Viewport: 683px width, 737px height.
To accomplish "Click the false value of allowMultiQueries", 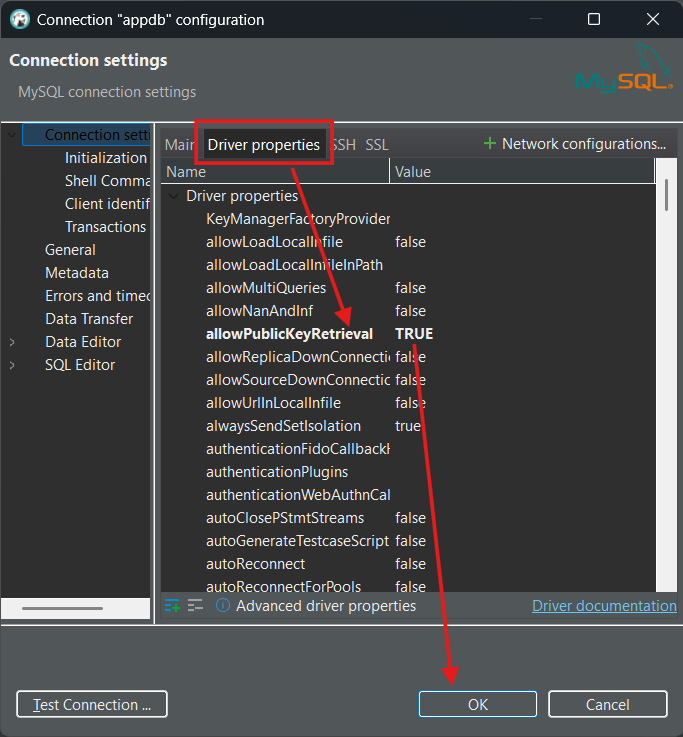I will 410,288.
